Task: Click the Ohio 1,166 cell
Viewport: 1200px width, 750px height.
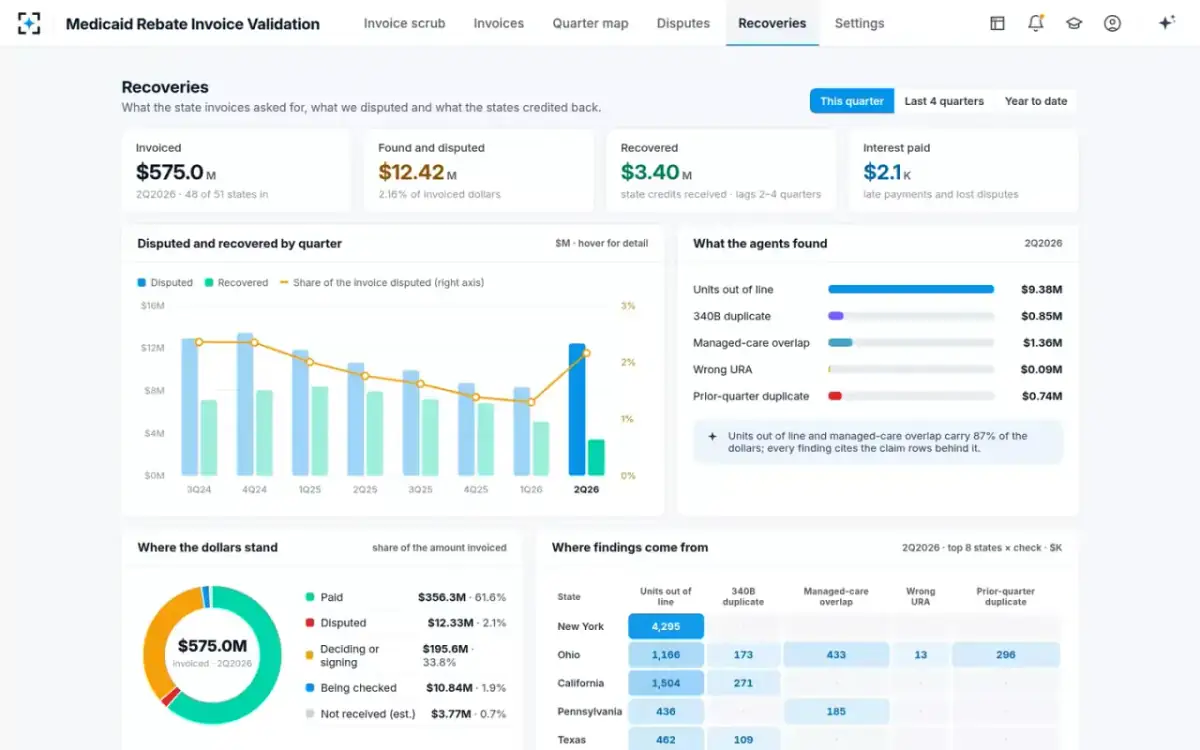Action: pos(666,655)
